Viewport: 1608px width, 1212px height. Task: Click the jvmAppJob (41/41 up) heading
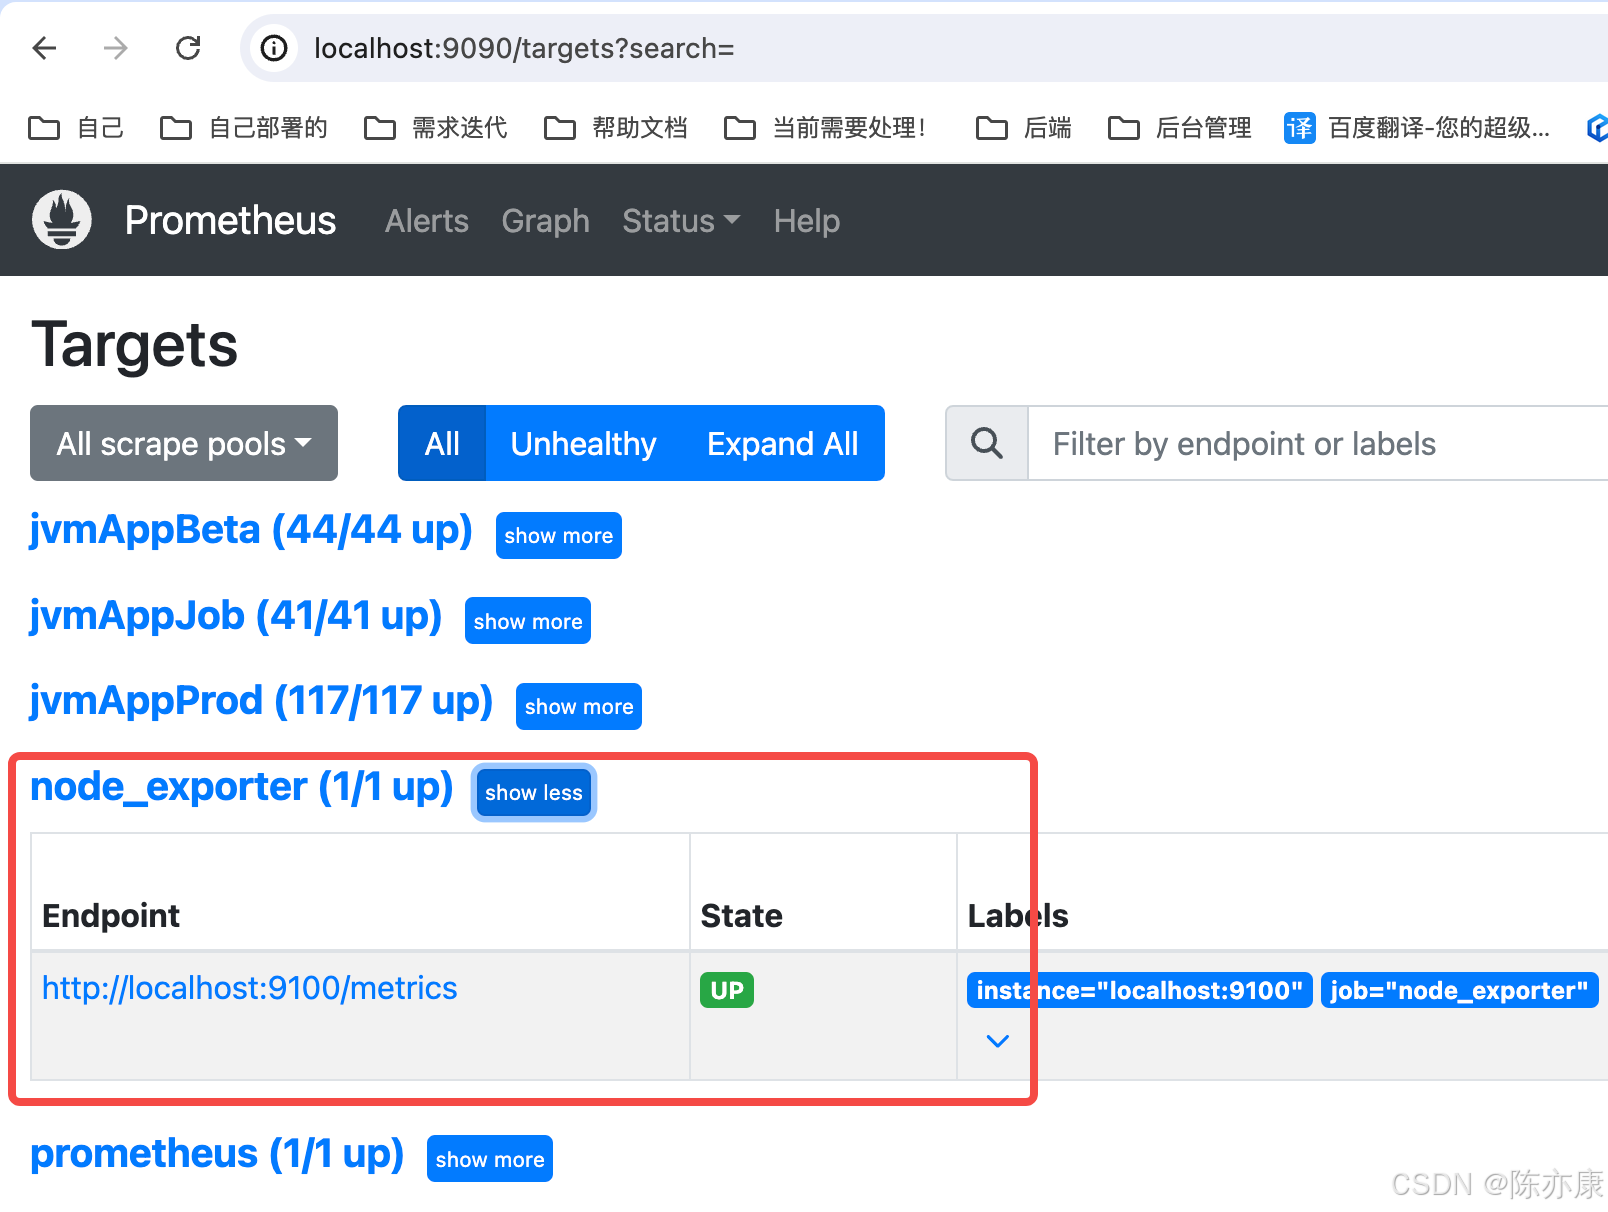[x=236, y=616]
